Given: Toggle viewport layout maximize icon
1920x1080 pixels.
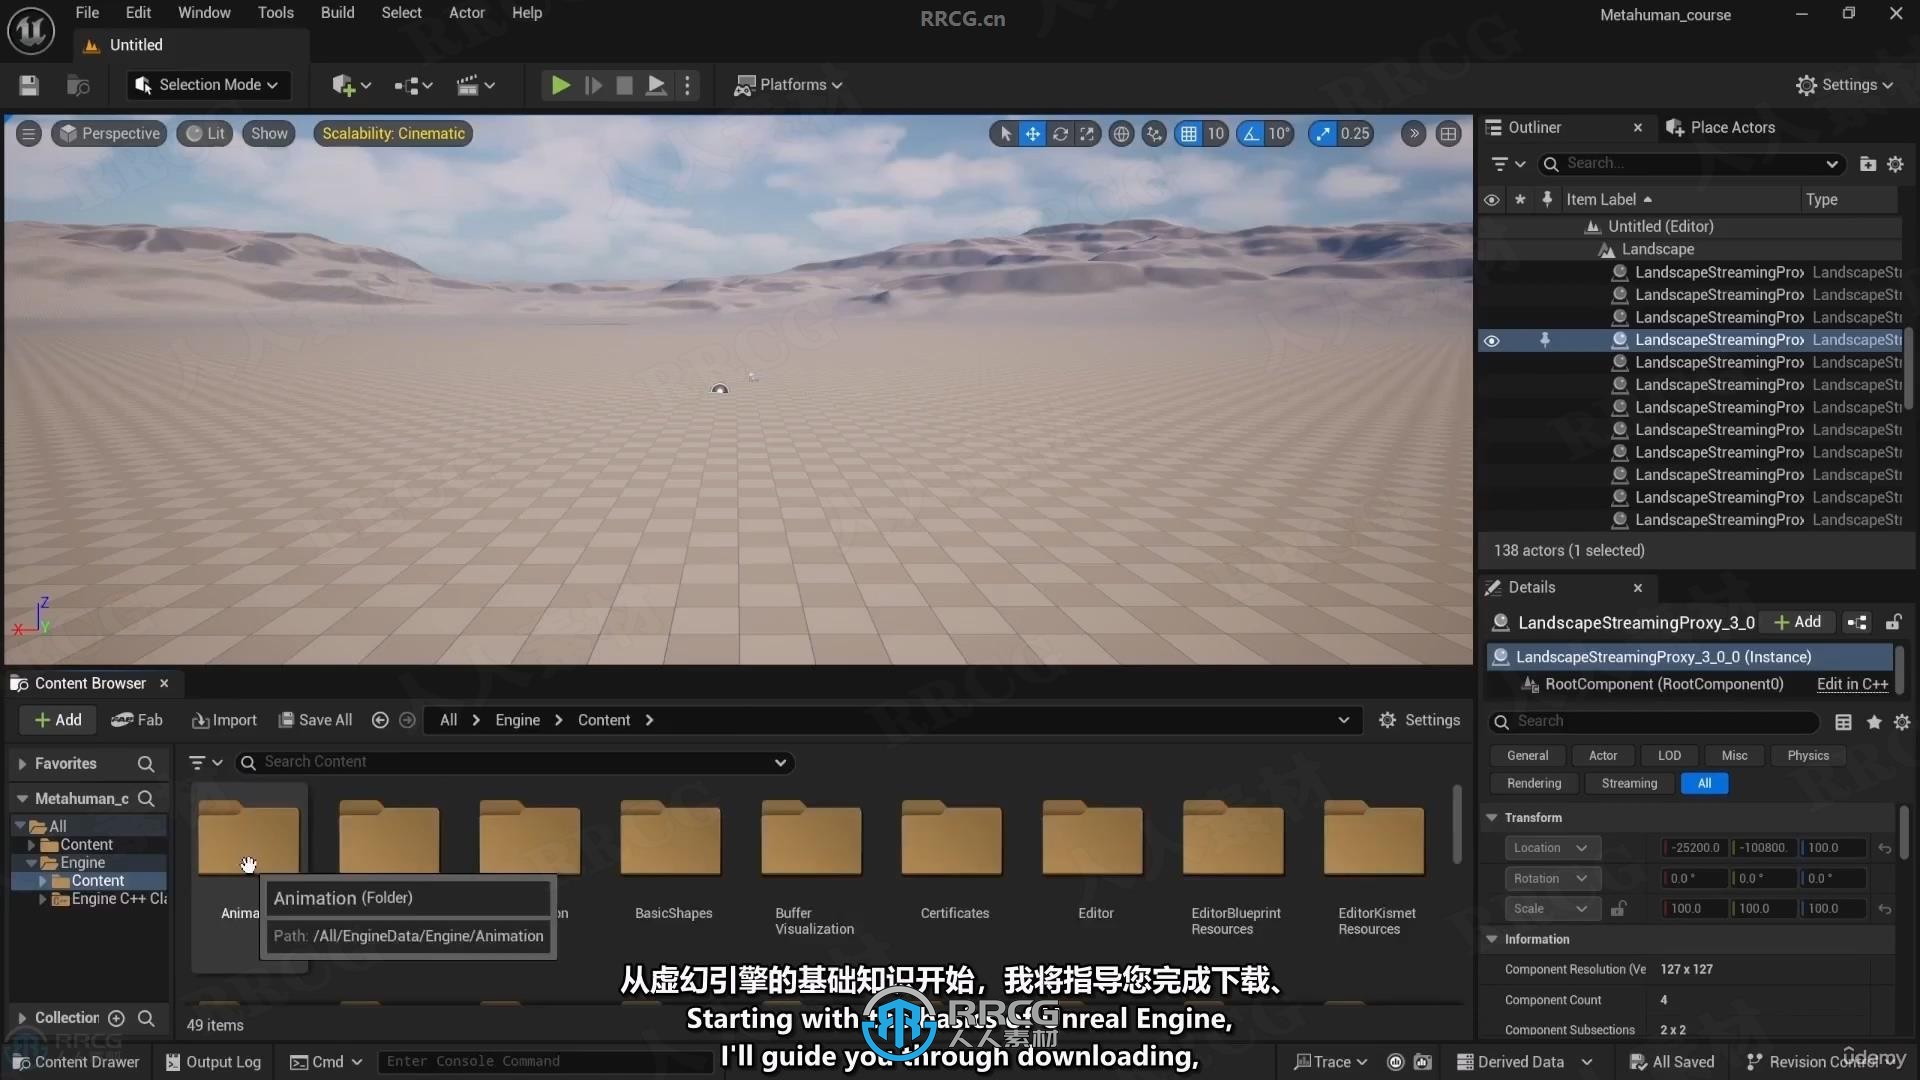Looking at the screenshot, I should click(1448, 133).
